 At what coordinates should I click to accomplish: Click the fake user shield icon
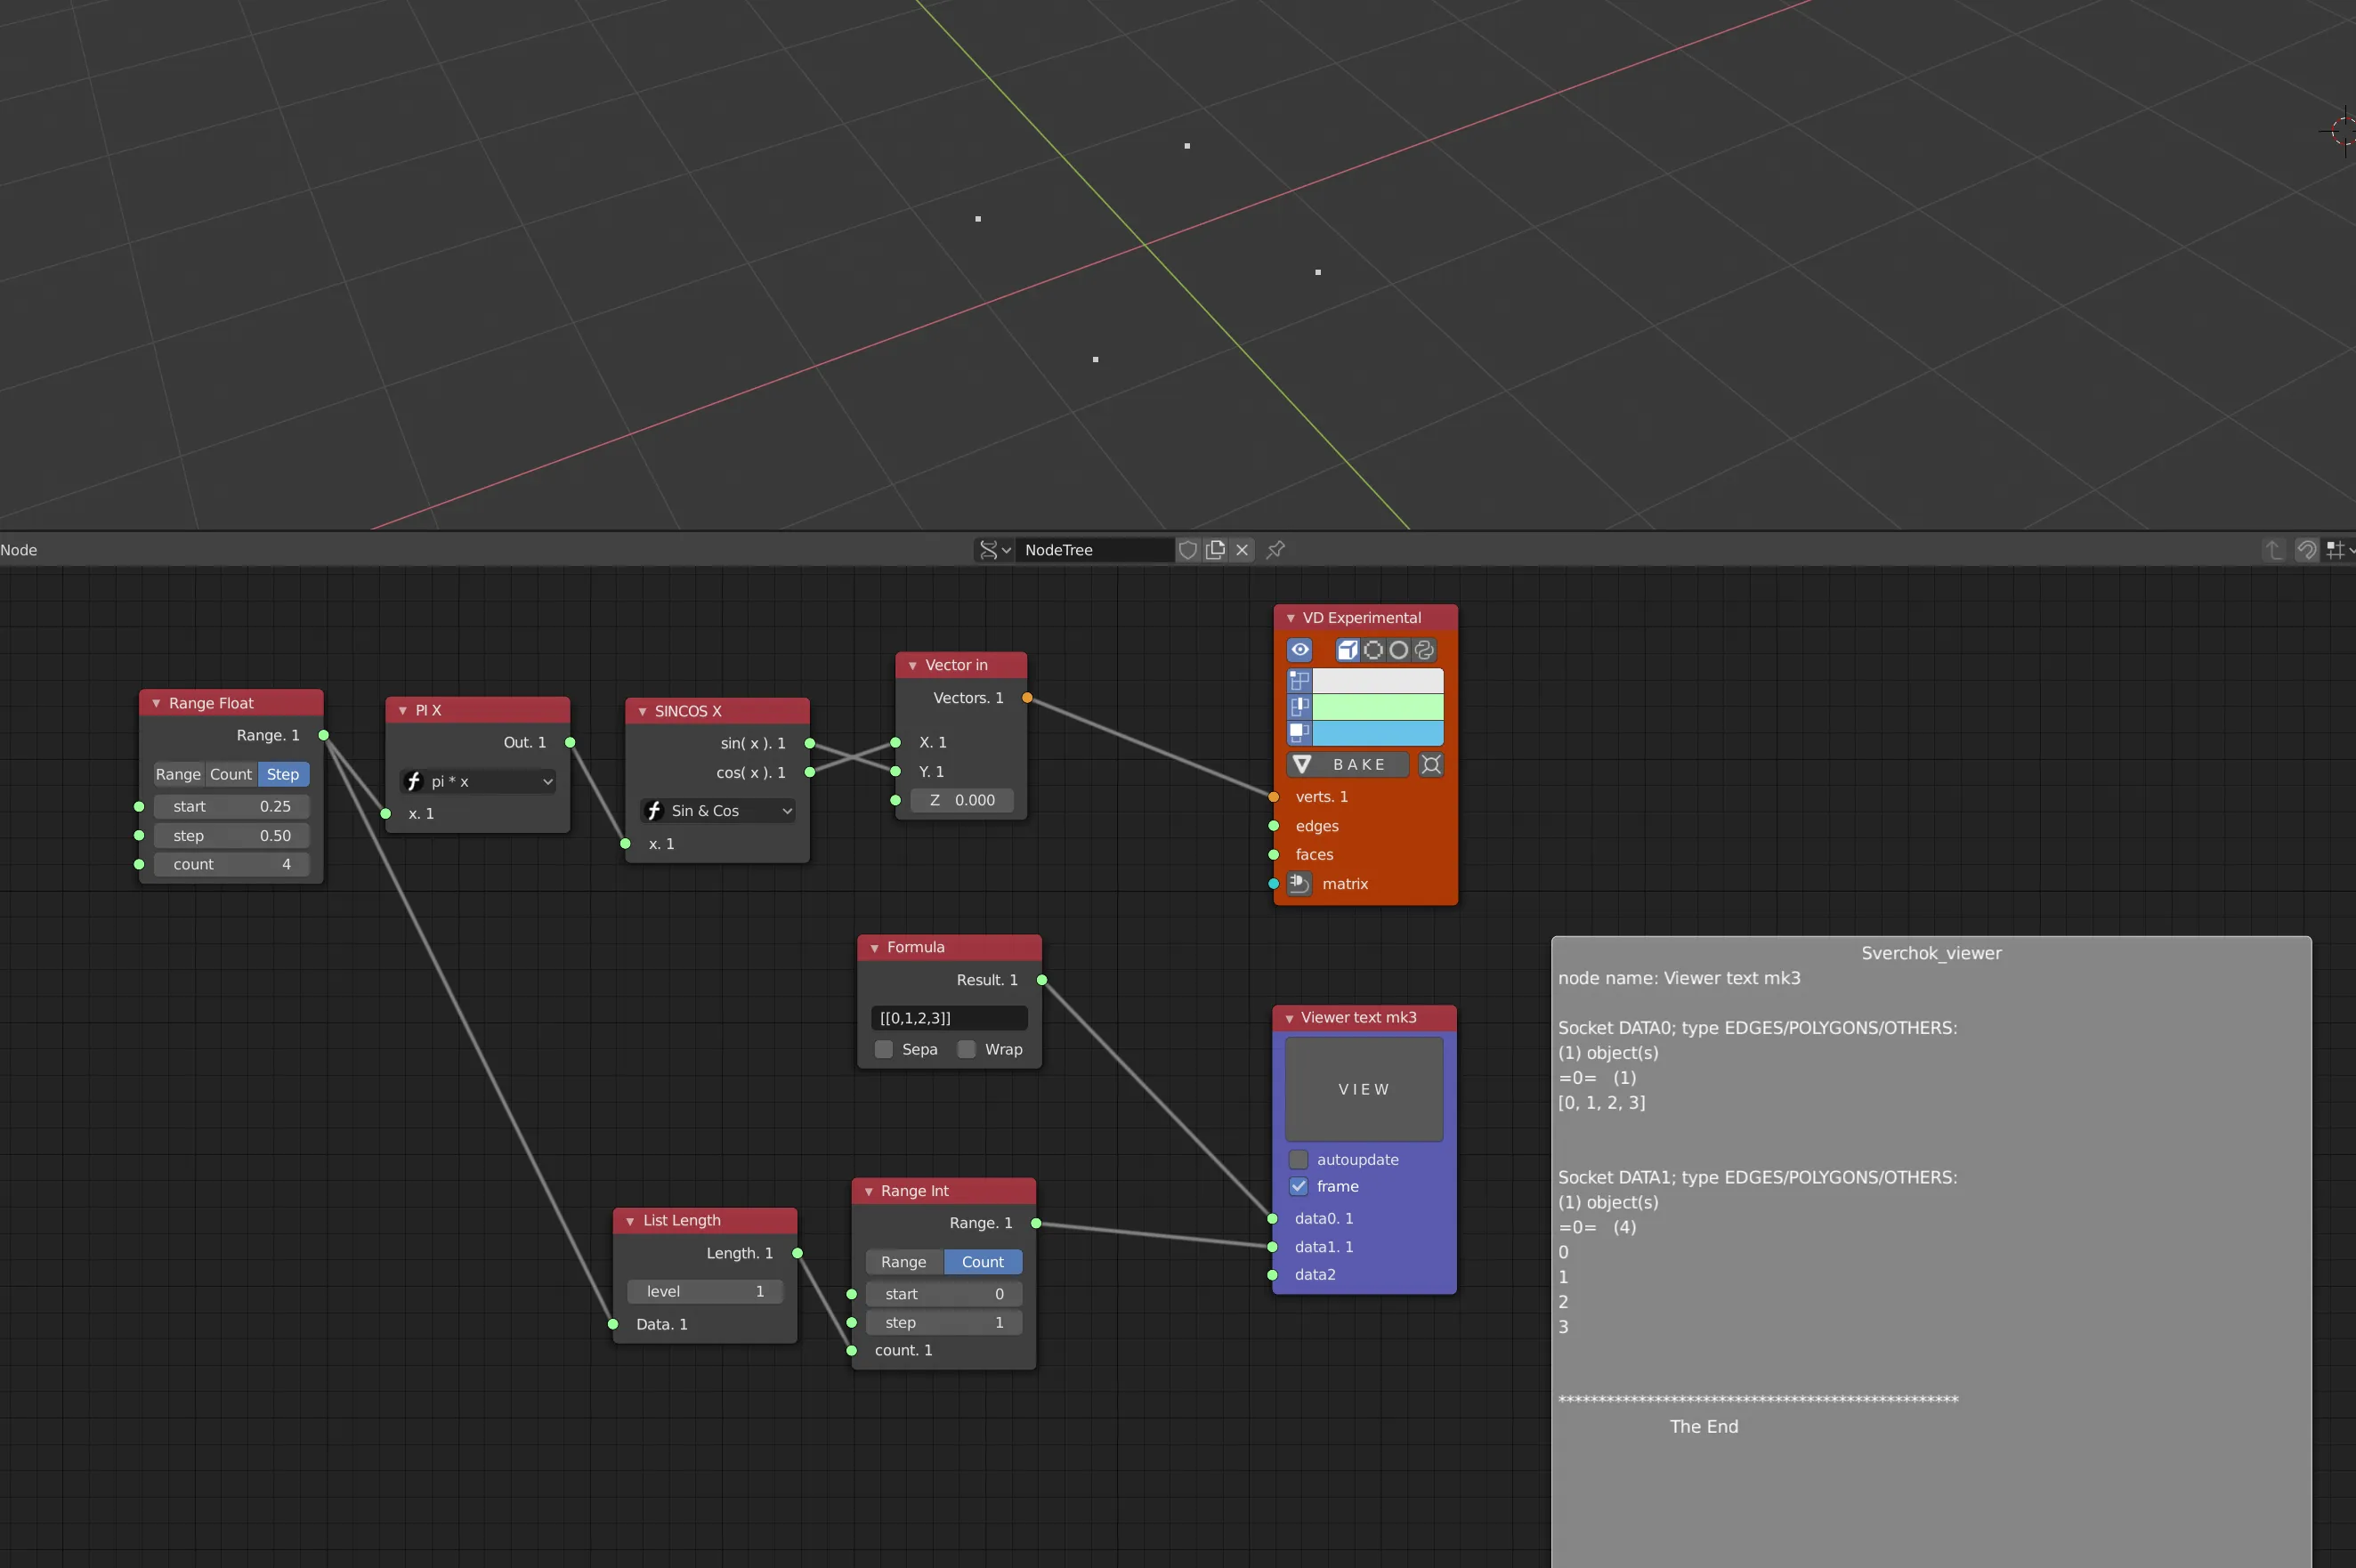coord(1187,550)
